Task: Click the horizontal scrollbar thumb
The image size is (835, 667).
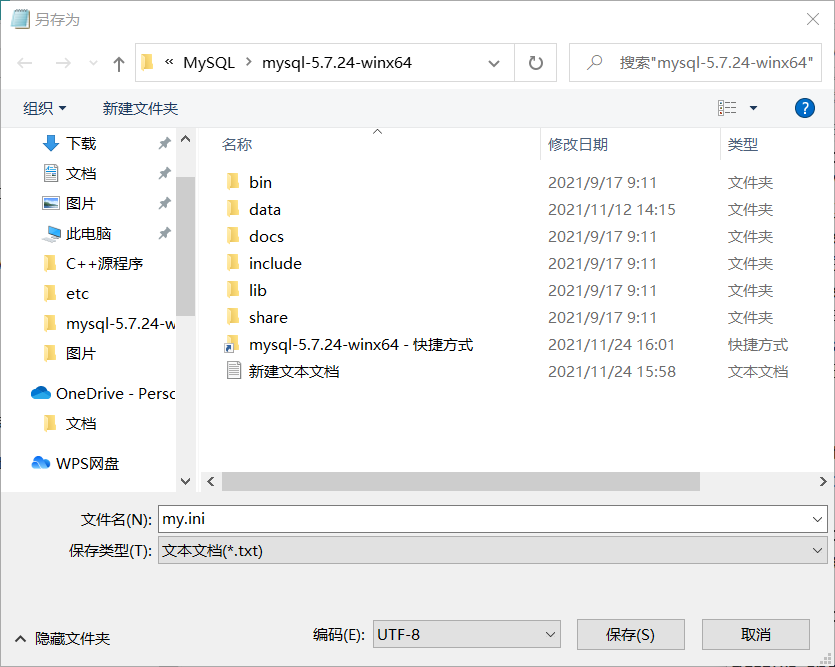Action: [x=461, y=482]
